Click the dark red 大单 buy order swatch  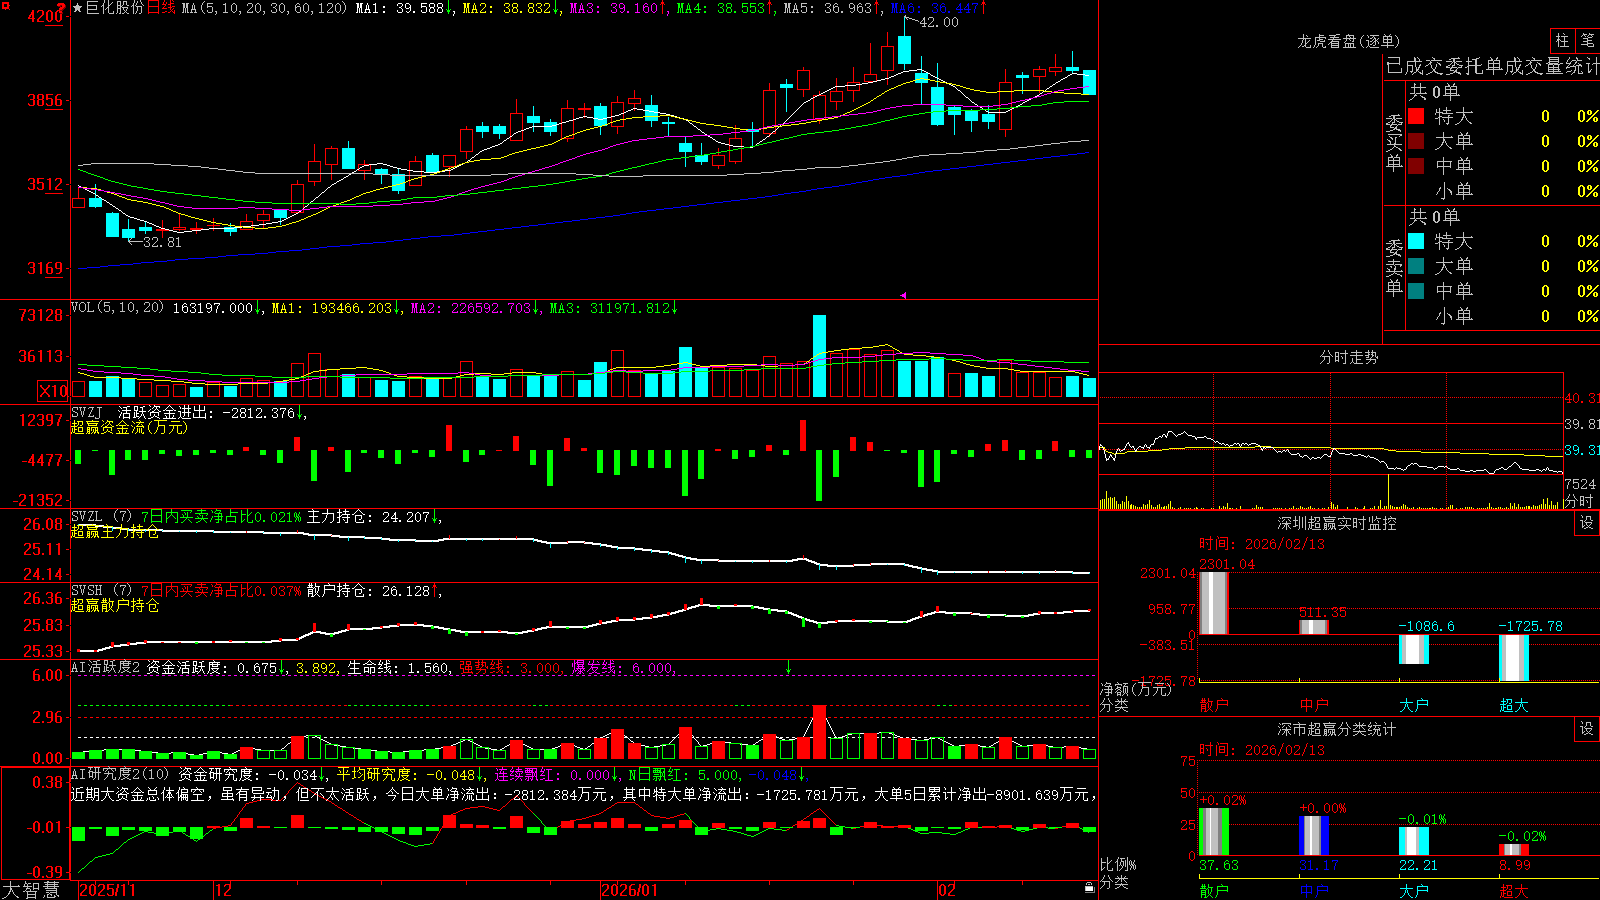[x=1416, y=141]
